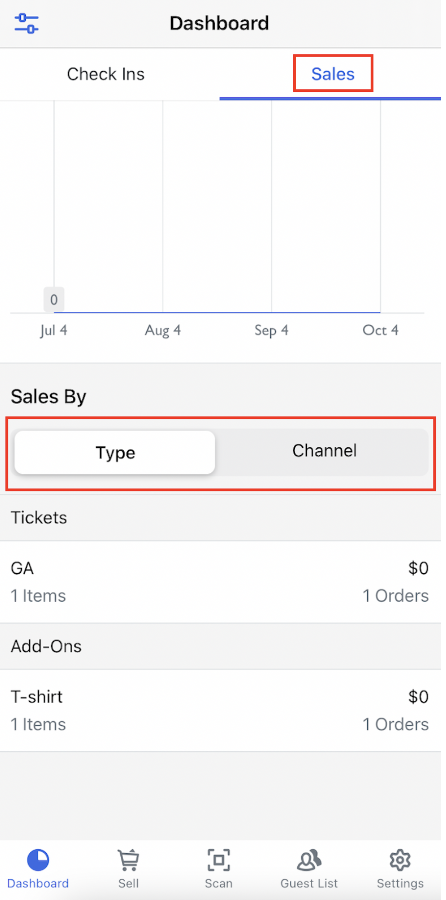Open the Settings gear icon

[400, 860]
